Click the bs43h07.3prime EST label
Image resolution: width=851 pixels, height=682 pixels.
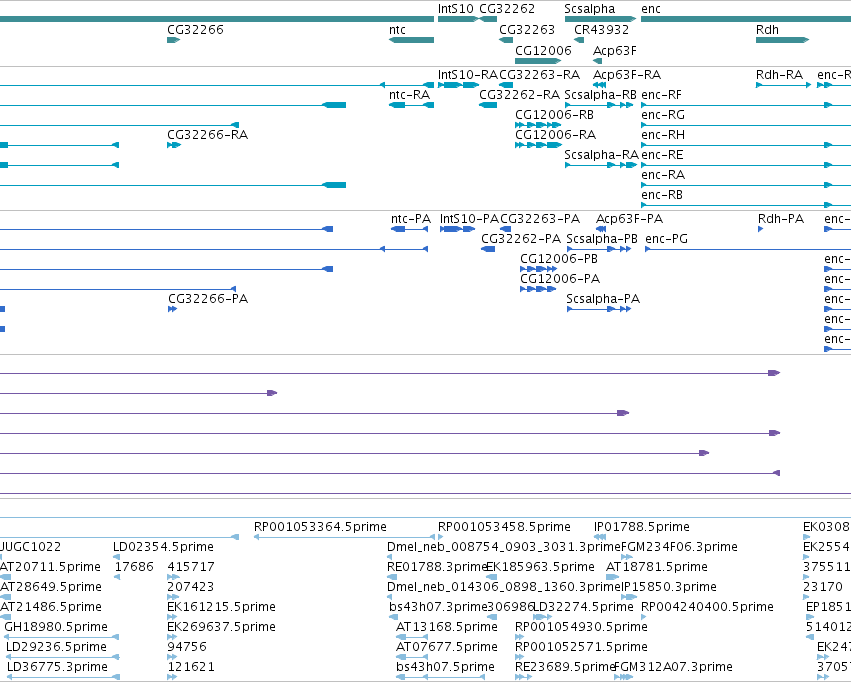[438, 607]
